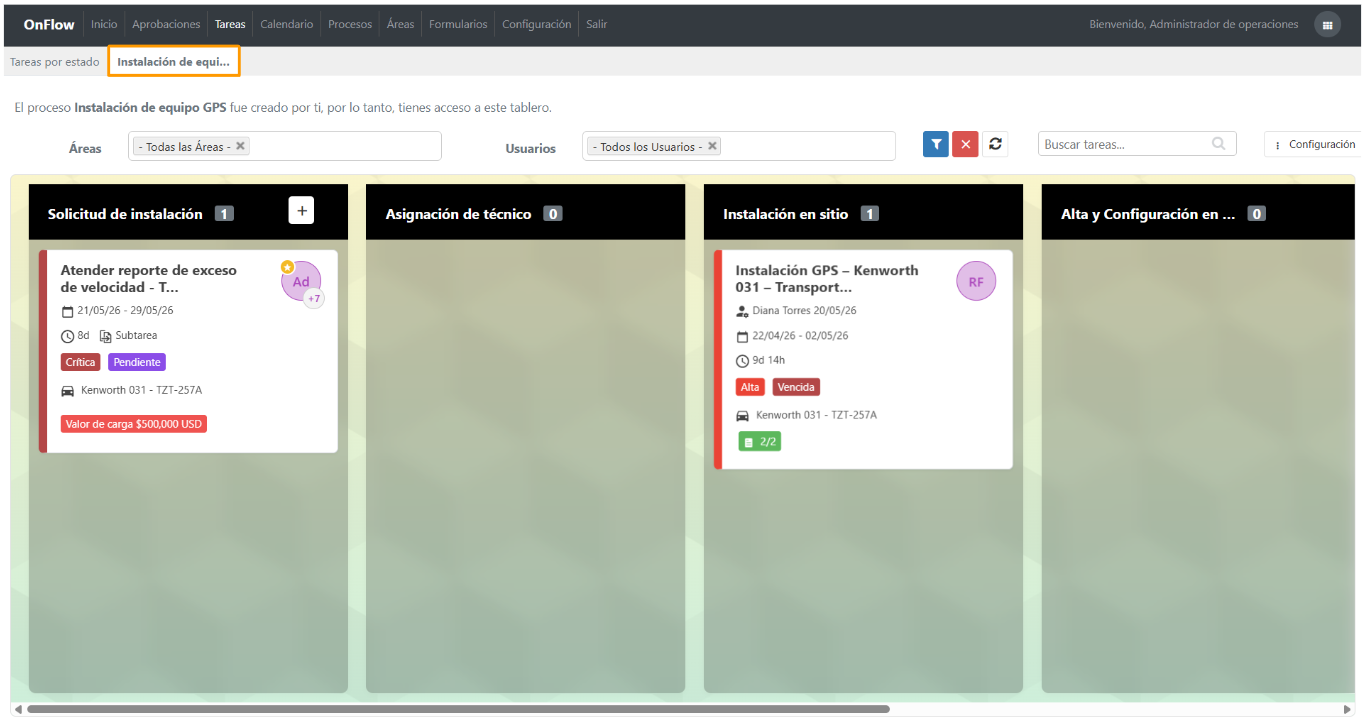Open Procesos in the top navigation
This screenshot has height=727, width=1365.
click(350, 24)
